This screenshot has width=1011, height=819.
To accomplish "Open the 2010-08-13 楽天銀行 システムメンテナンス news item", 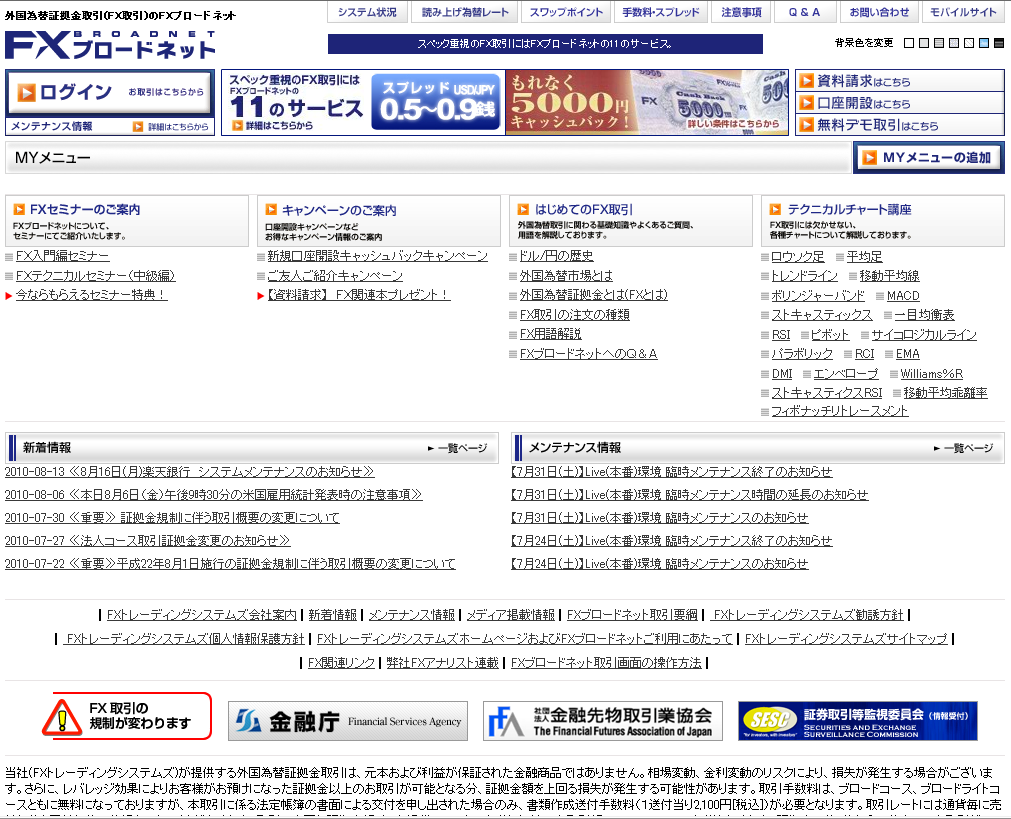I will coord(190,472).
